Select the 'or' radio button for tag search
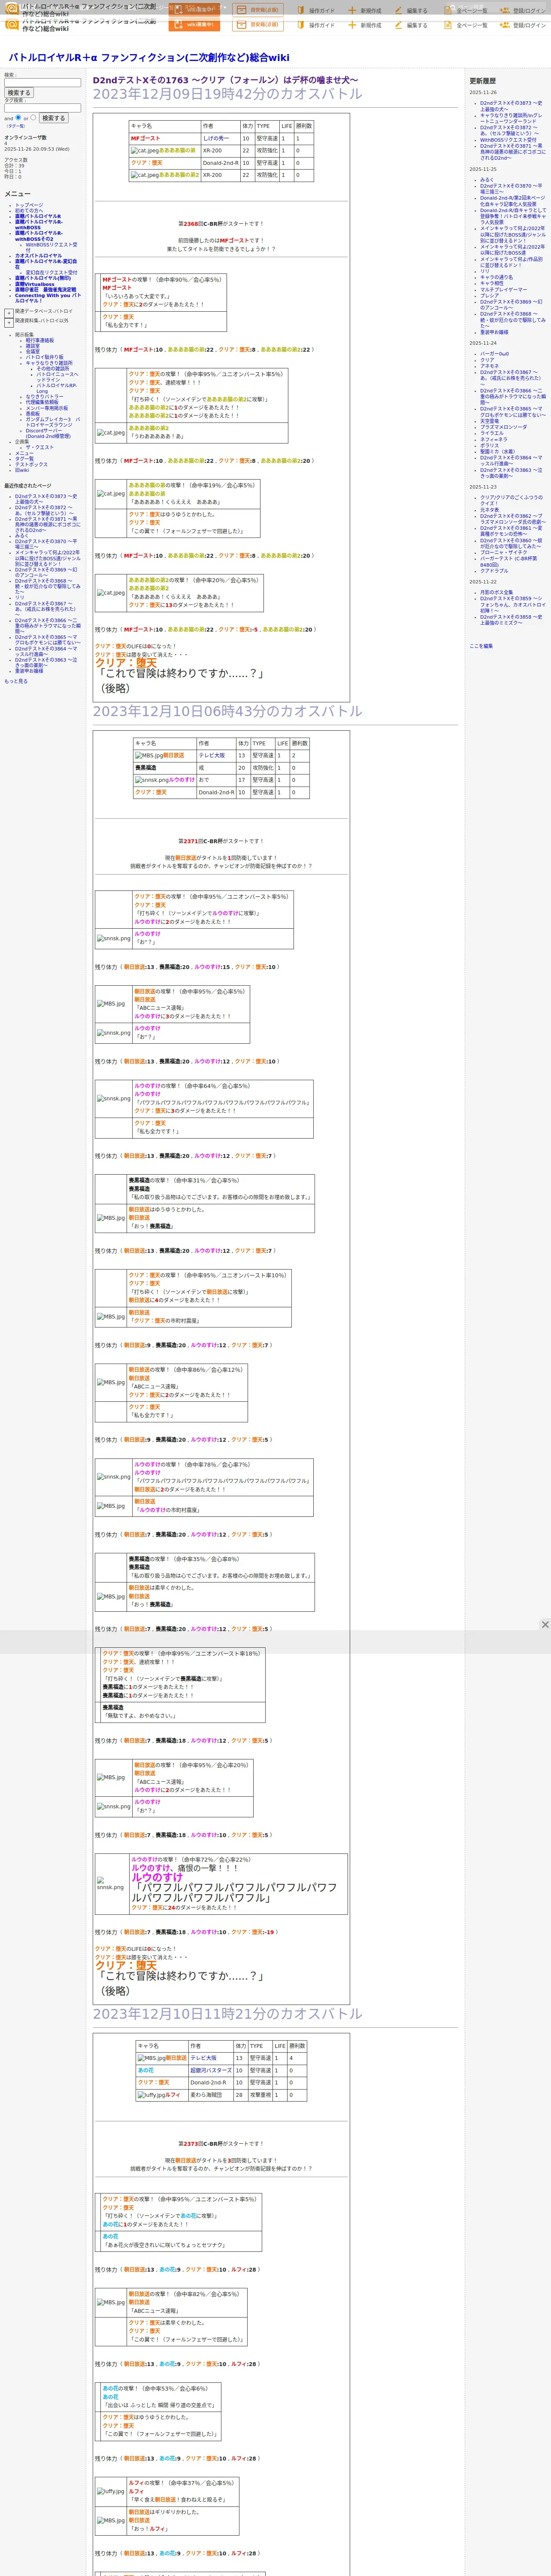 click(34, 117)
